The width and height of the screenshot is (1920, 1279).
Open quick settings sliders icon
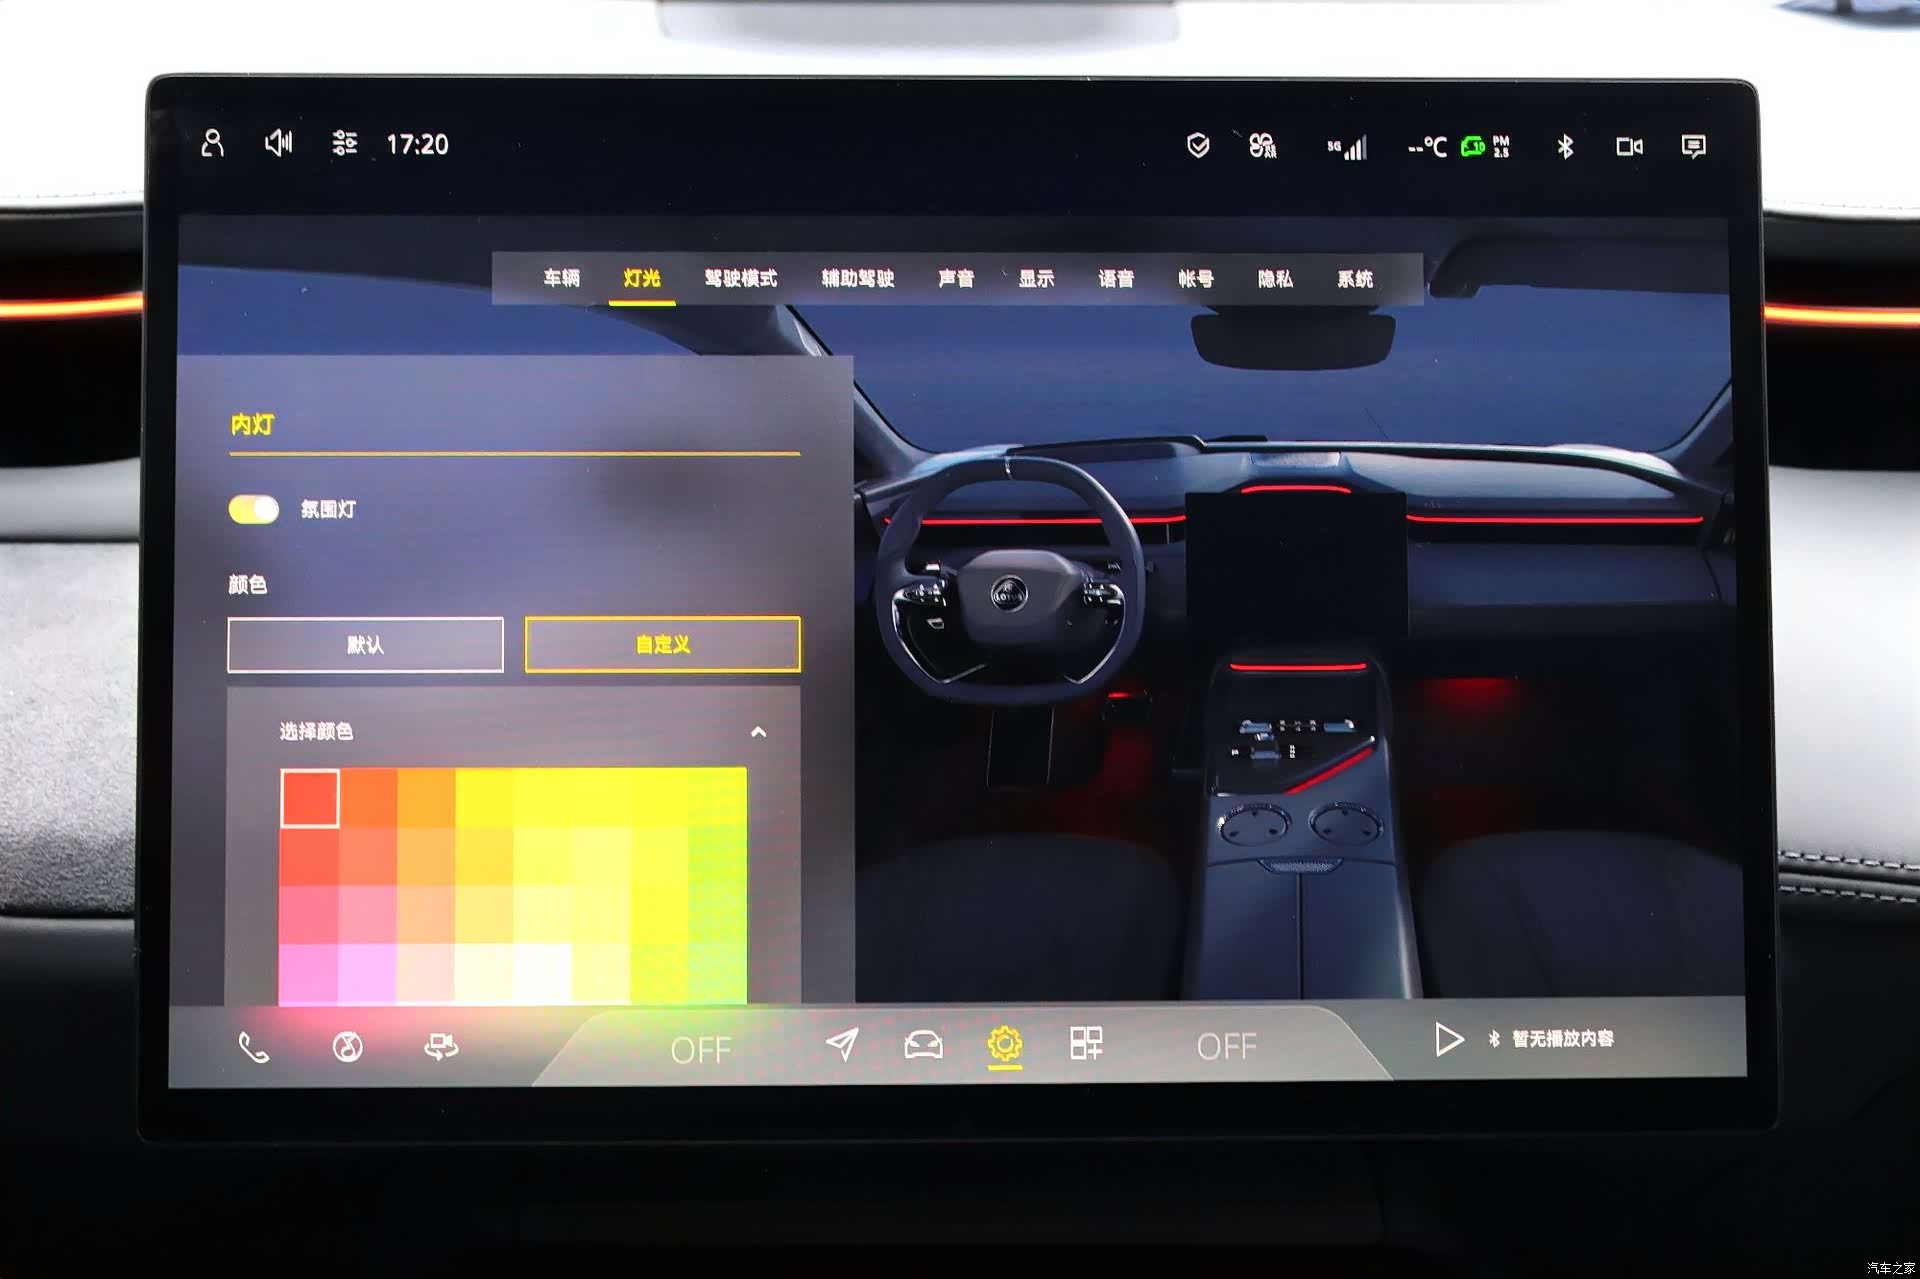(x=344, y=143)
